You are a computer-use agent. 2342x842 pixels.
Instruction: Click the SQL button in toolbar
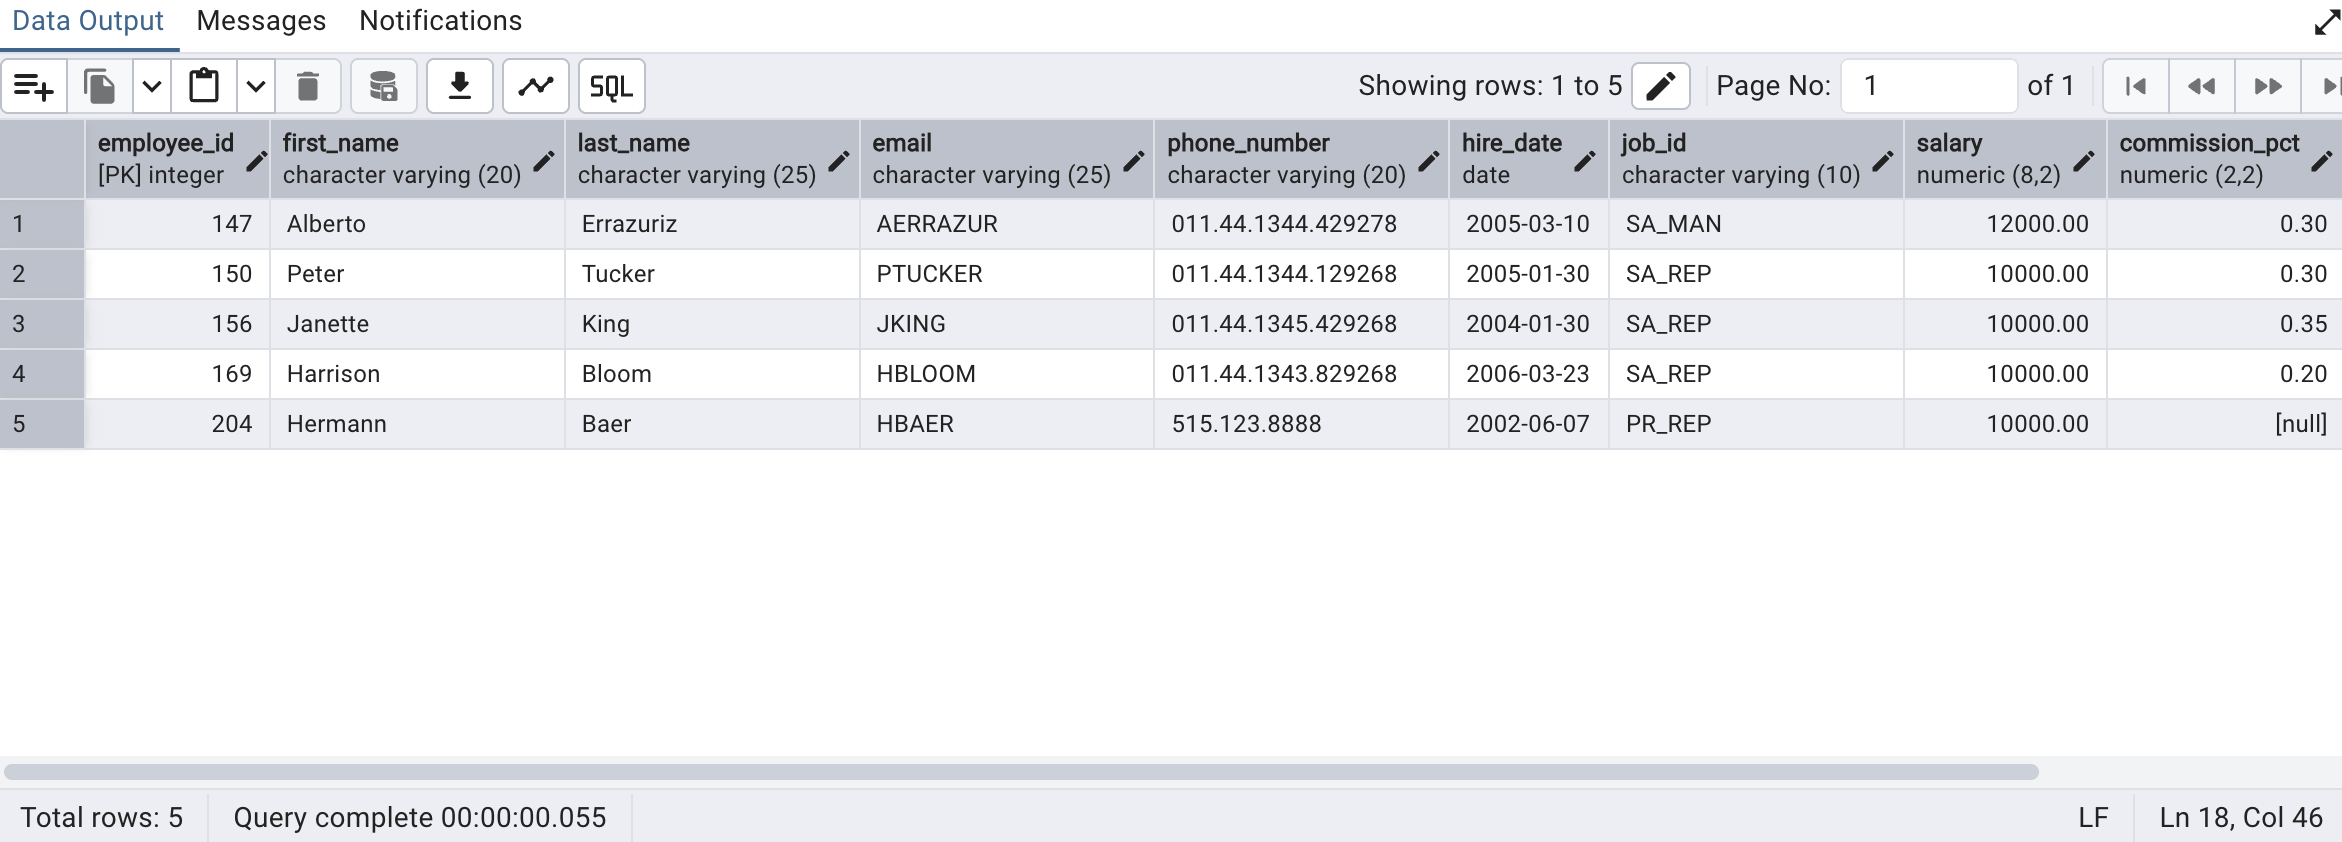pos(611,87)
